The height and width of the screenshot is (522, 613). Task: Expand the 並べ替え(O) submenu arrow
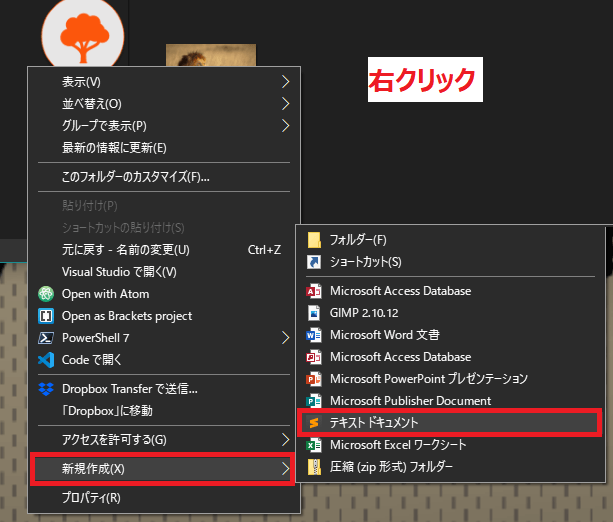285,103
